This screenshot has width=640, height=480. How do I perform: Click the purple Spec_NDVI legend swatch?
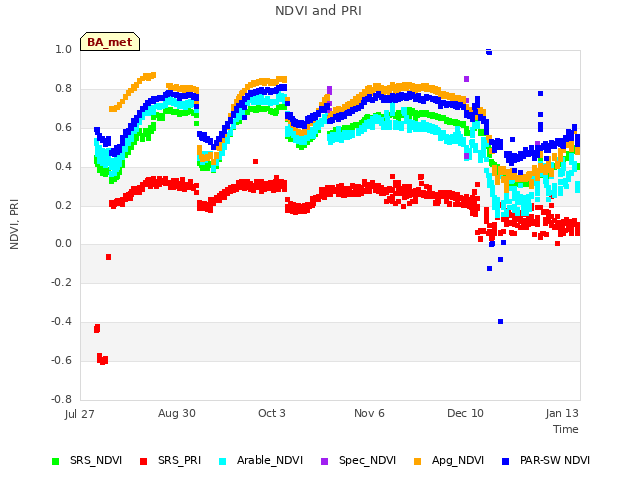pos(324,461)
